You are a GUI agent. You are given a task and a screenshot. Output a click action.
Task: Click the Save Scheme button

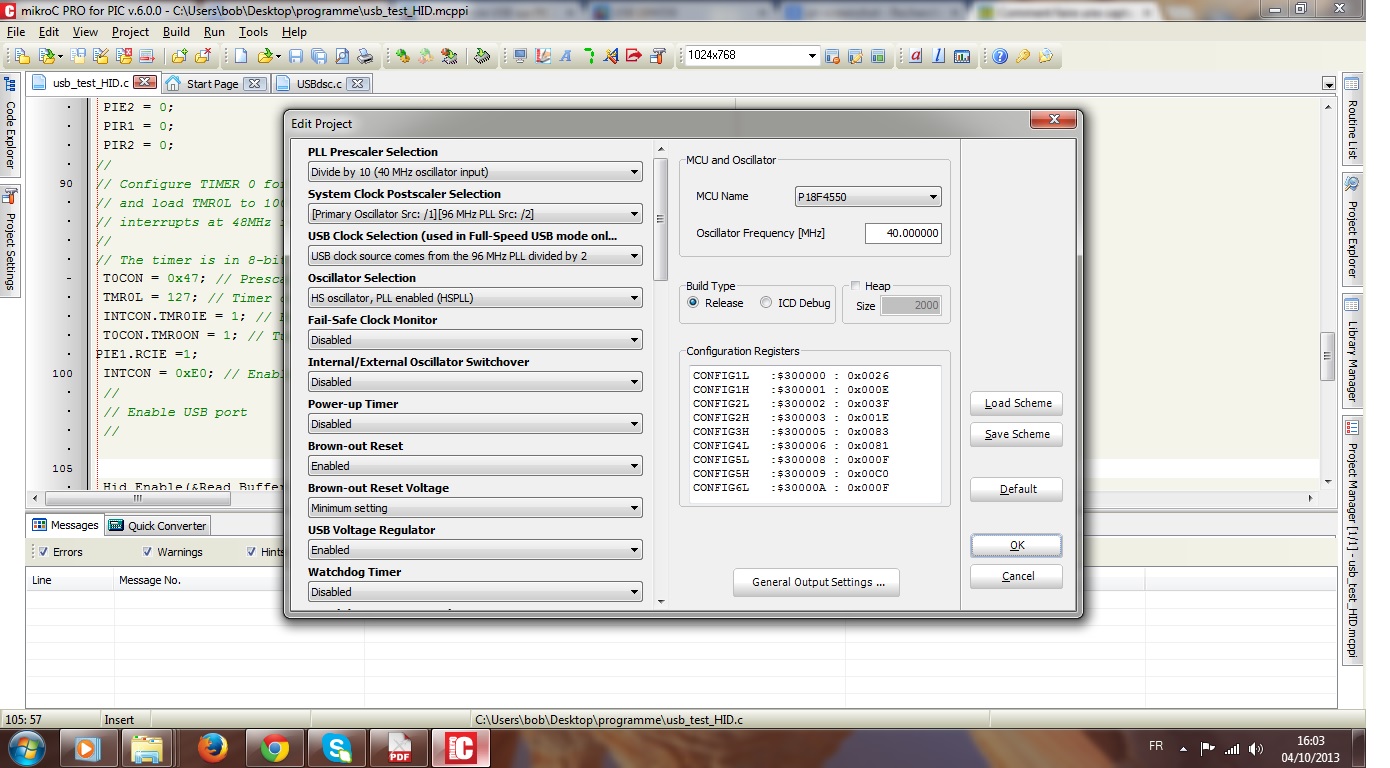pos(1016,434)
